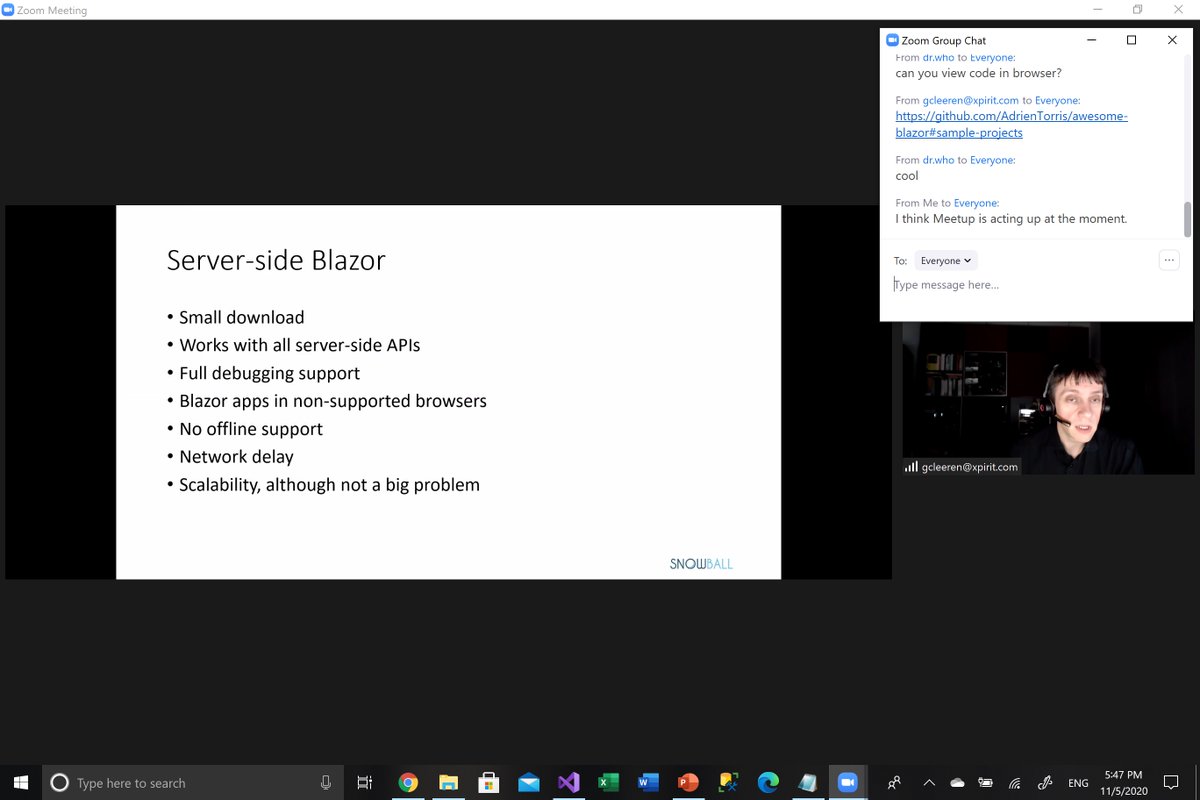The image size is (1200, 800).
Task: Launch Google Chrome from the taskbar
Action: click(x=408, y=783)
